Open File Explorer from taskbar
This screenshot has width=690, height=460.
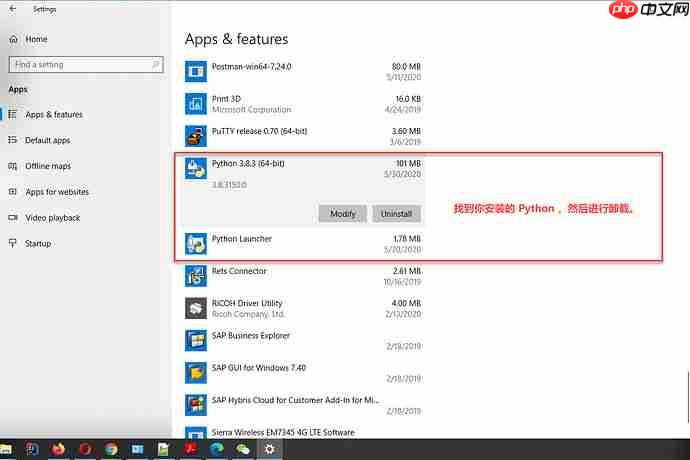[6, 449]
